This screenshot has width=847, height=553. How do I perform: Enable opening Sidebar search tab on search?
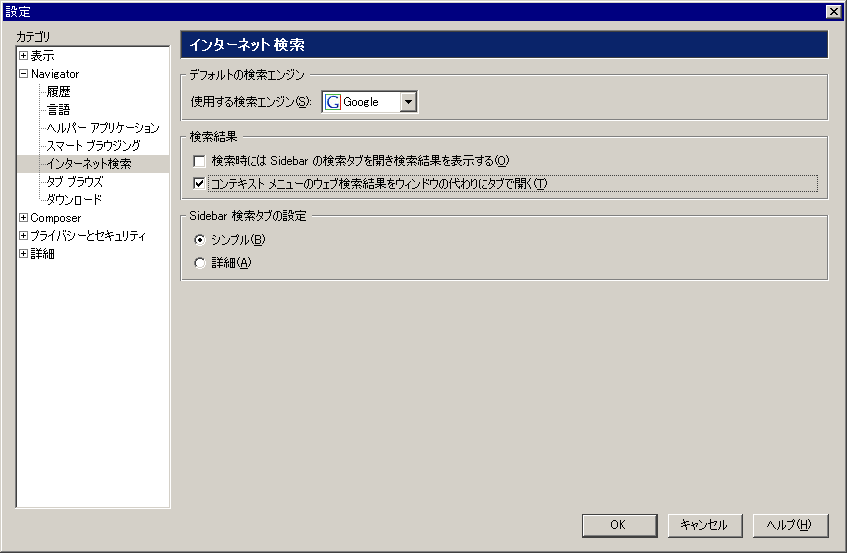pos(199,161)
